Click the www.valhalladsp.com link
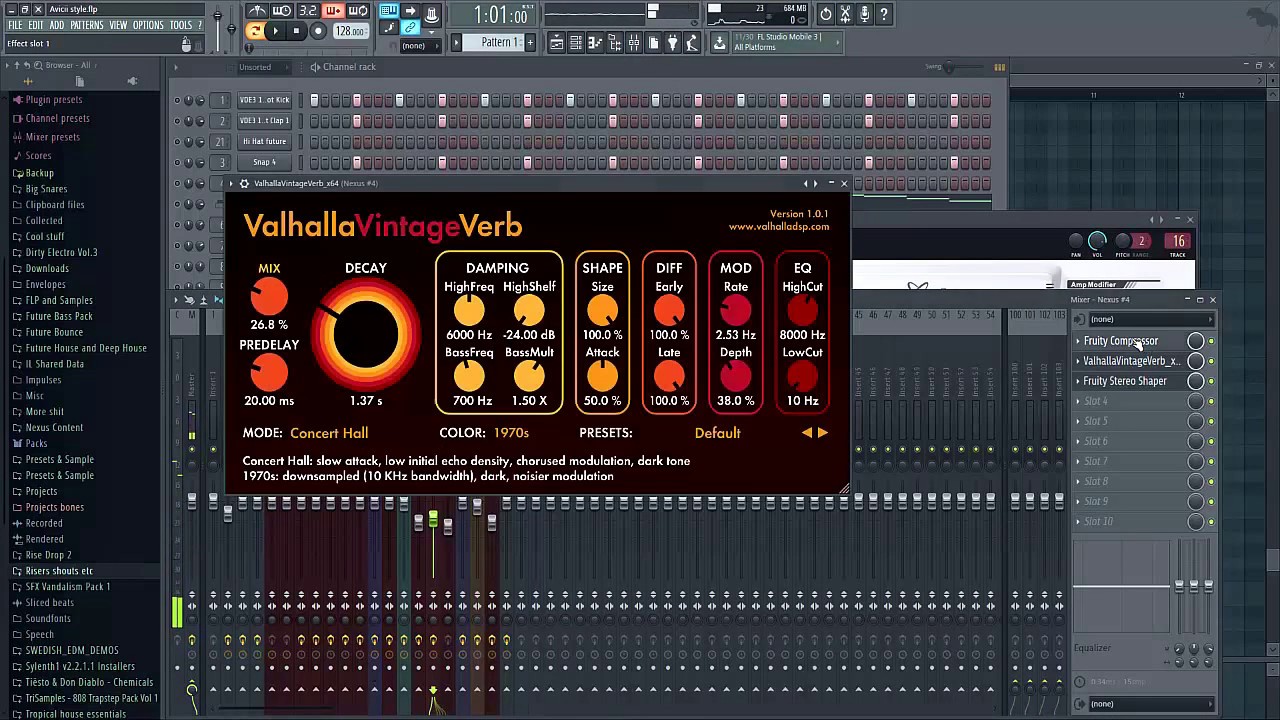Screen dimensions: 1280x720 click(779, 227)
